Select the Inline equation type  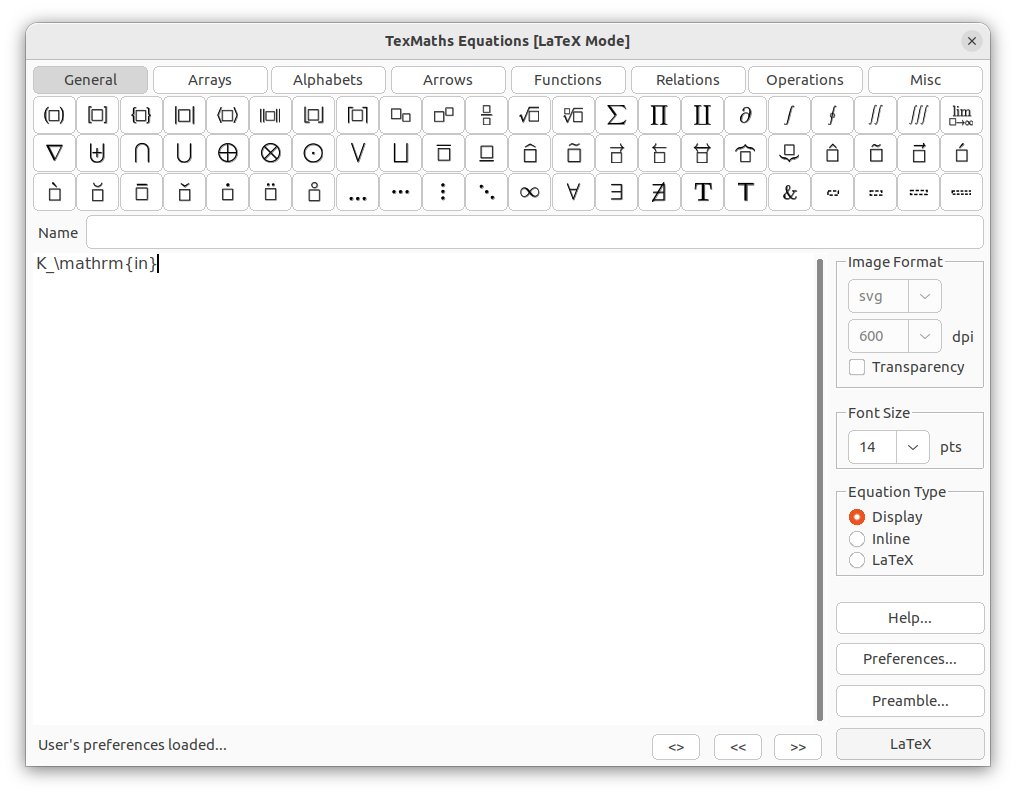[x=857, y=539]
